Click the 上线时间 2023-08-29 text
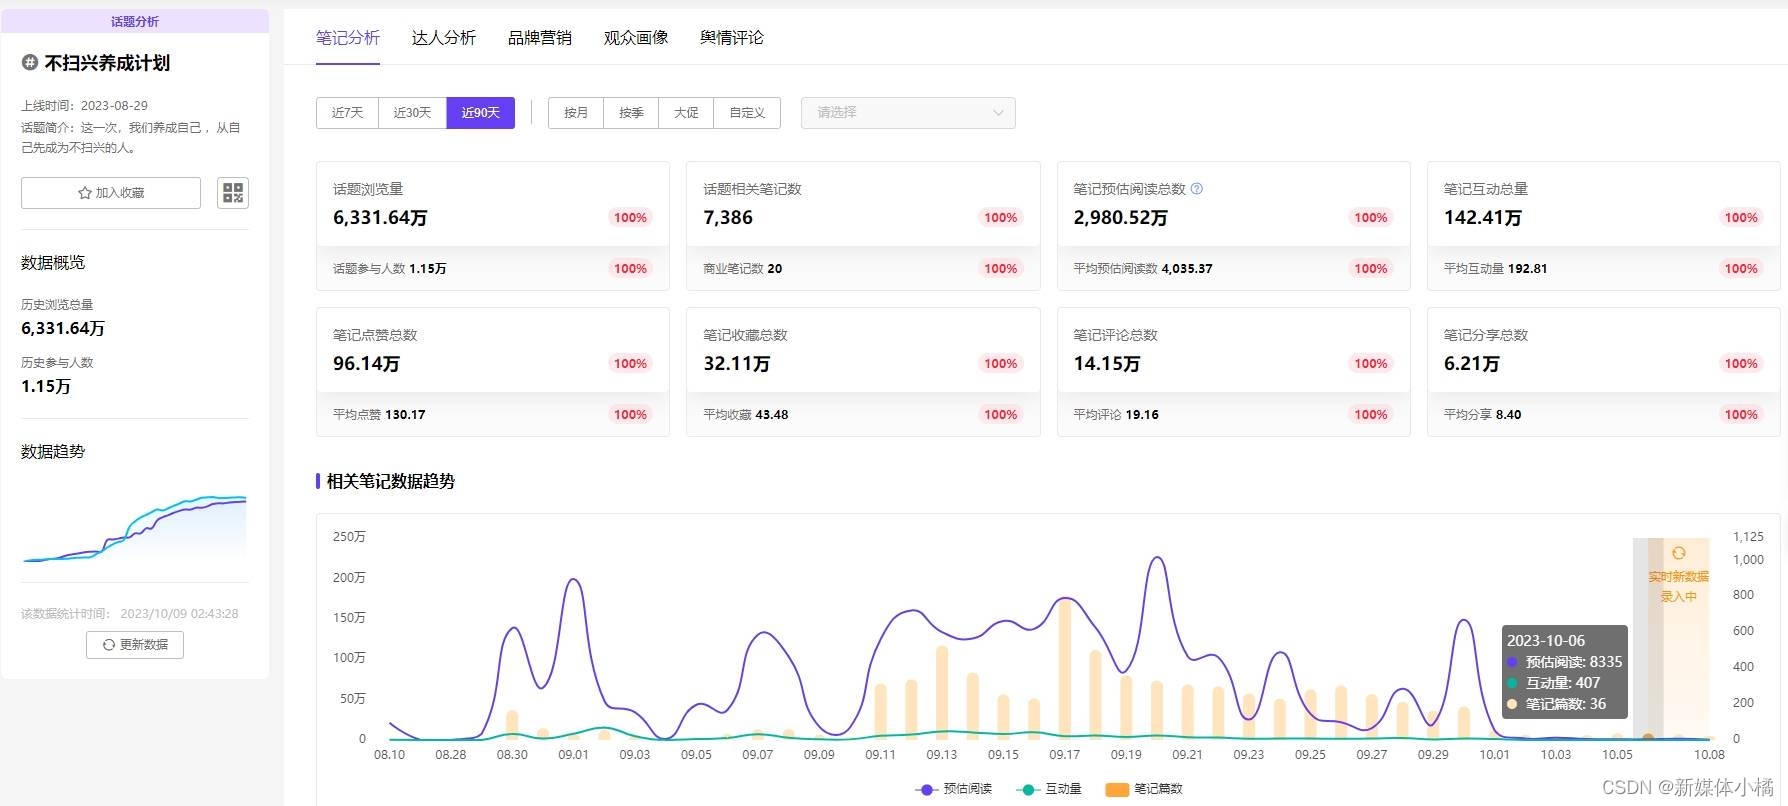Image resolution: width=1788 pixels, height=806 pixels. tap(85, 106)
